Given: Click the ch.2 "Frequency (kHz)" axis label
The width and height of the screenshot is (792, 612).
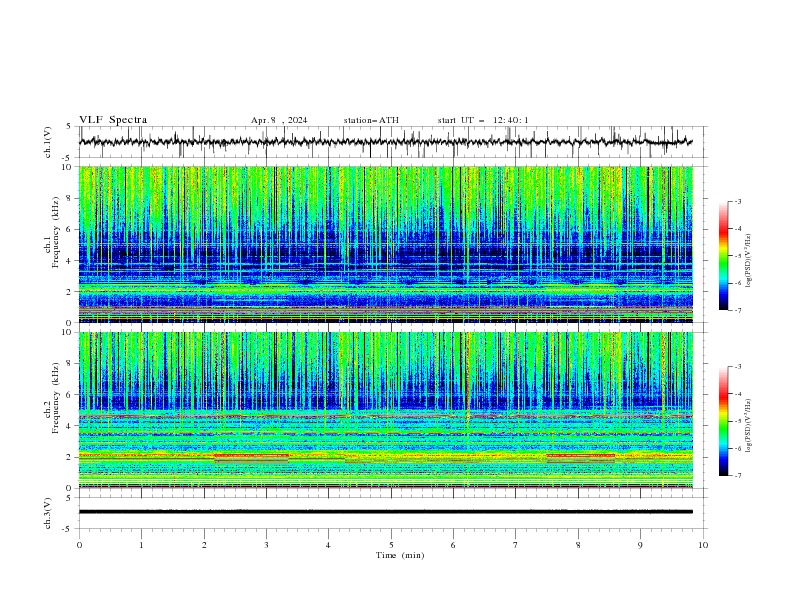Looking at the screenshot, I should click(56, 398).
